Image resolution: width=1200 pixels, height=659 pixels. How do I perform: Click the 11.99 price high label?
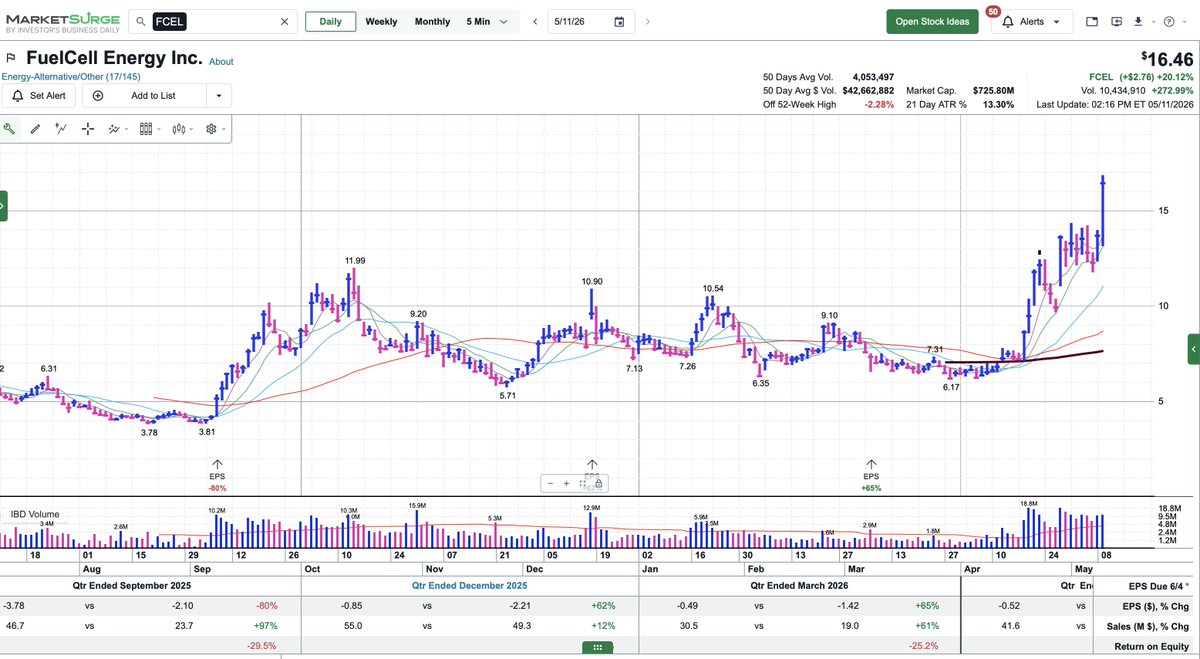pos(355,260)
